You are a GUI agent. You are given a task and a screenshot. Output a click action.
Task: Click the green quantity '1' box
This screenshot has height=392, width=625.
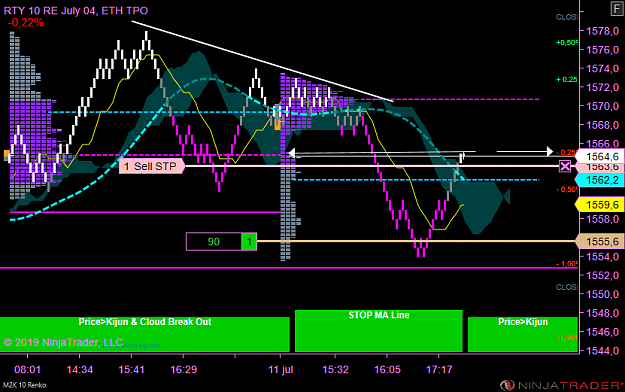(249, 242)
